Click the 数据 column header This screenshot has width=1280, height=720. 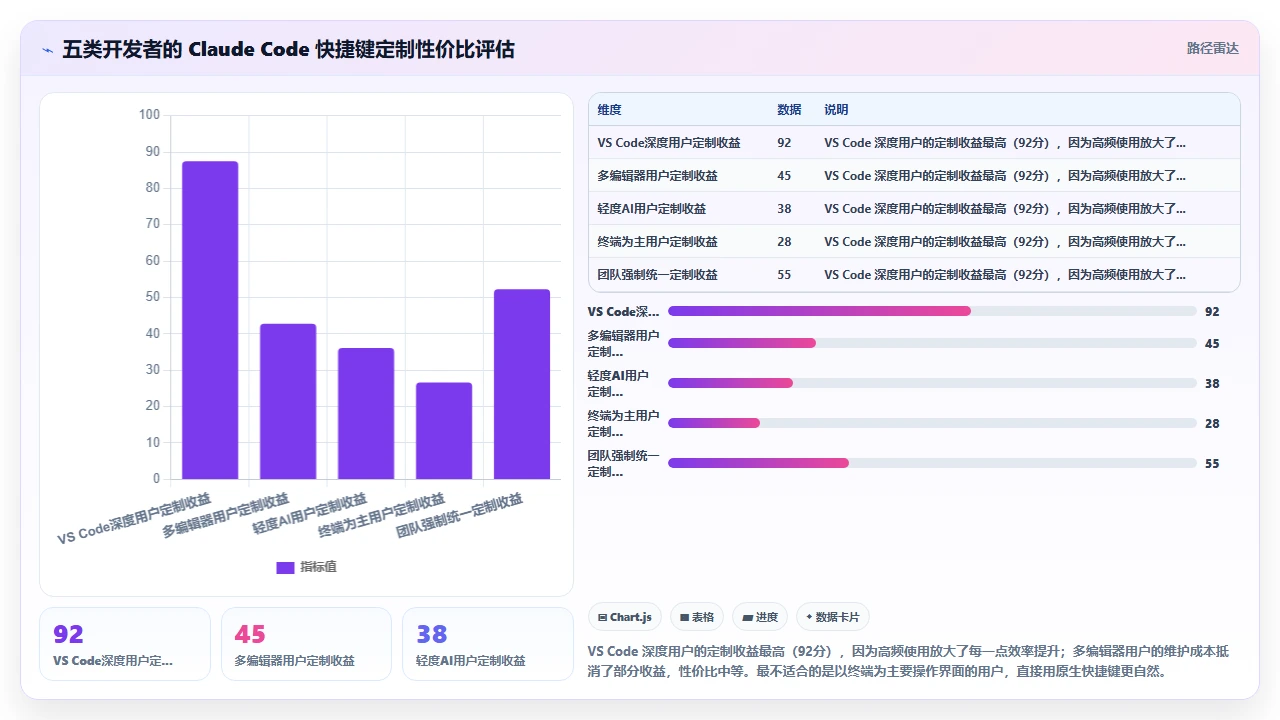click(x=789, y=110)
